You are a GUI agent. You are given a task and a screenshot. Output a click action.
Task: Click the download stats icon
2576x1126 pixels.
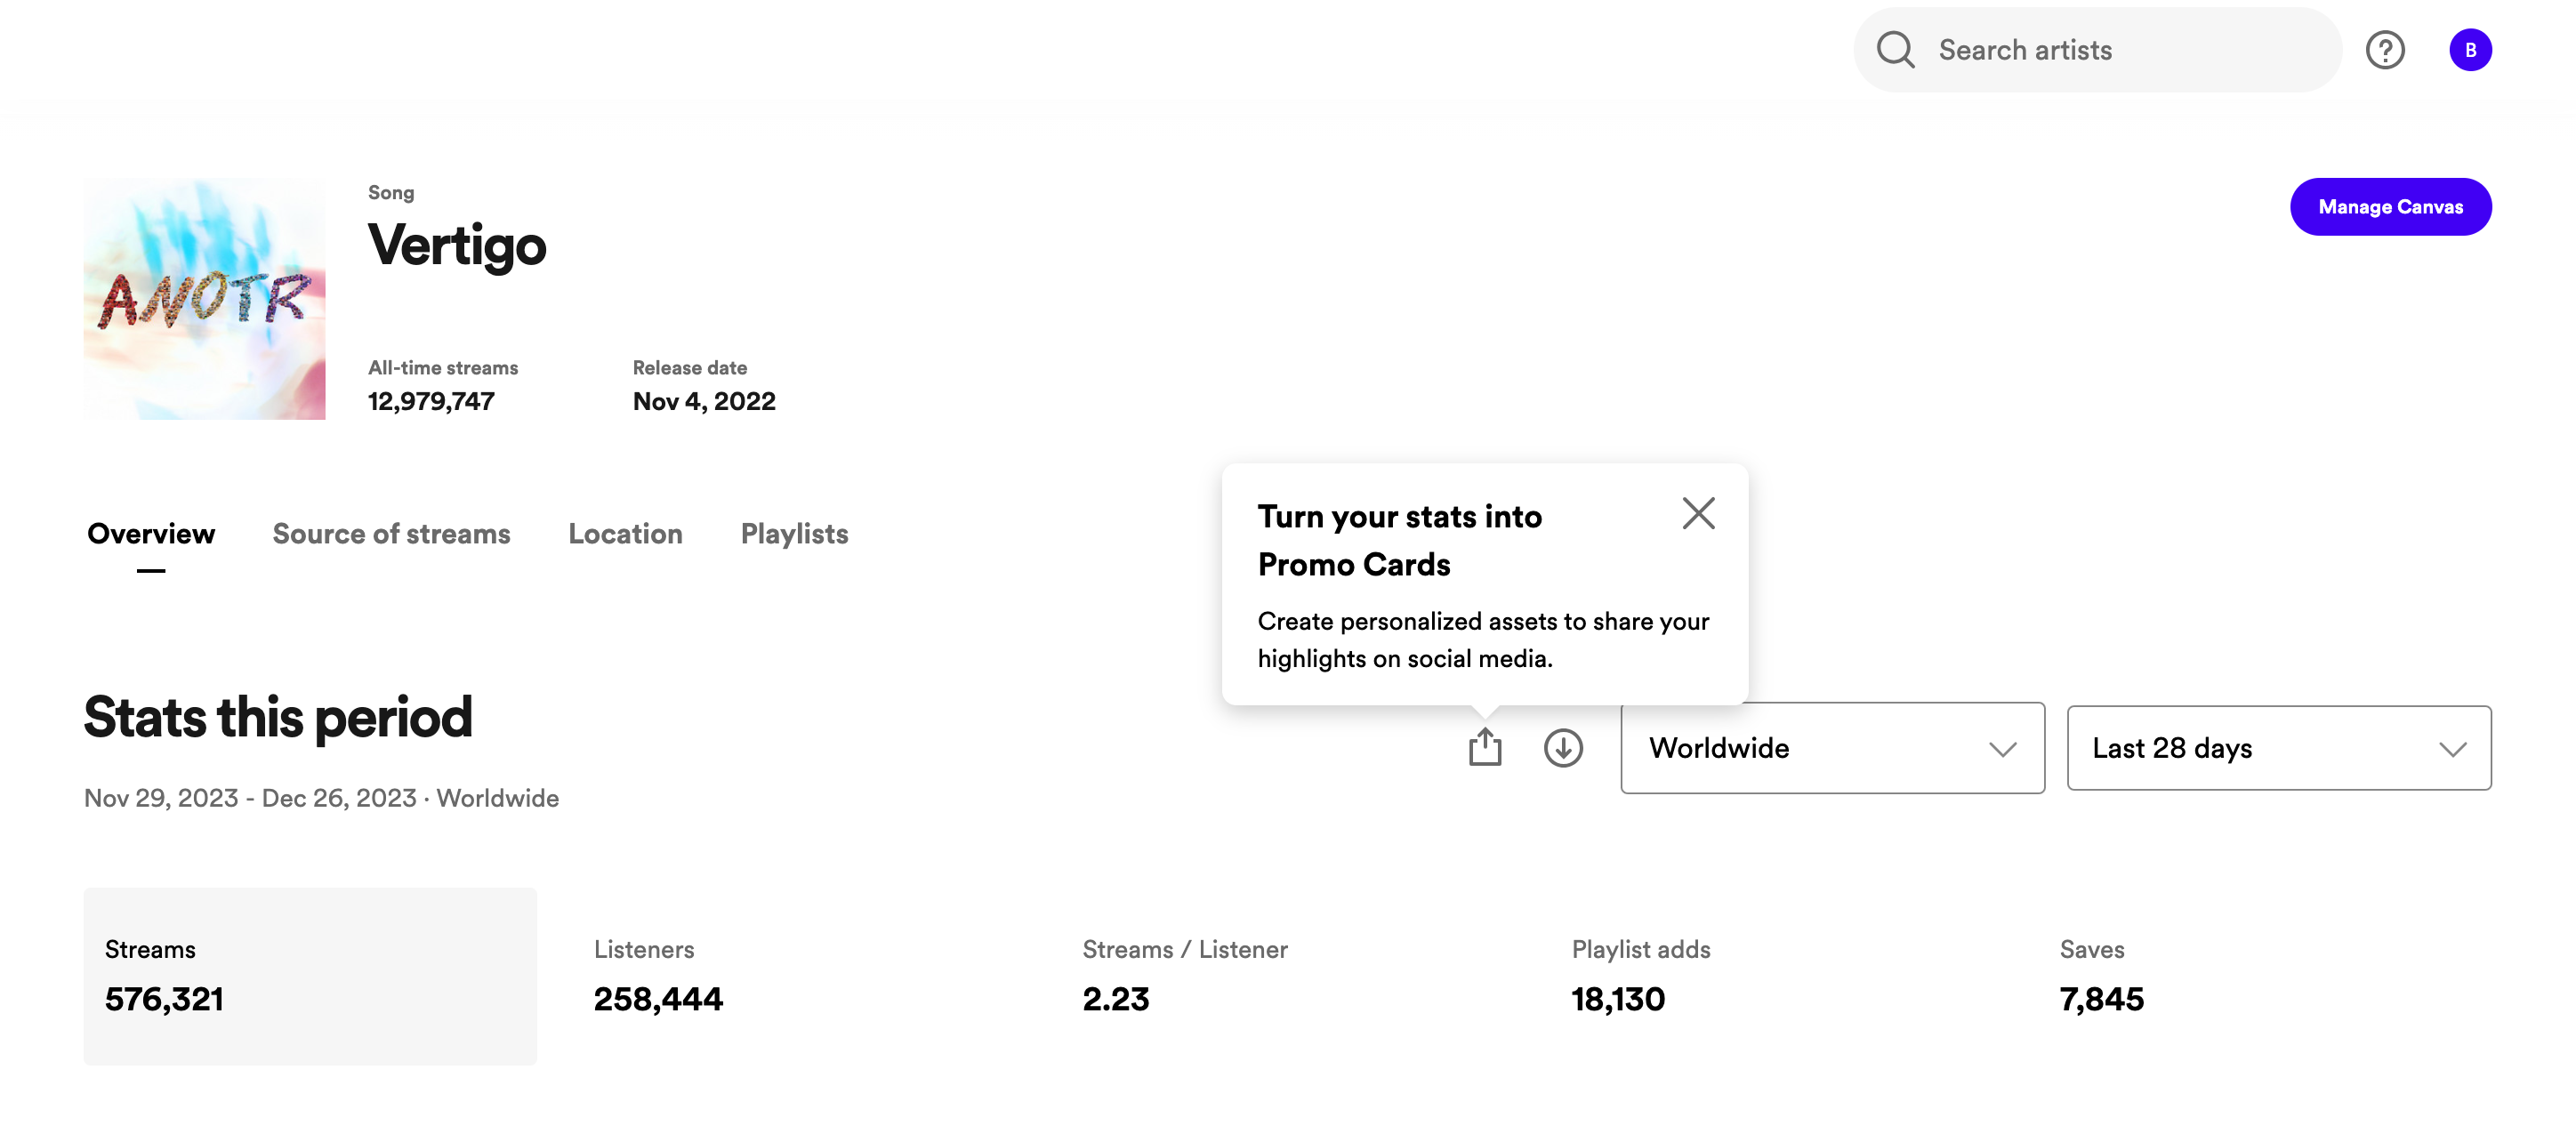[1563, 747]
